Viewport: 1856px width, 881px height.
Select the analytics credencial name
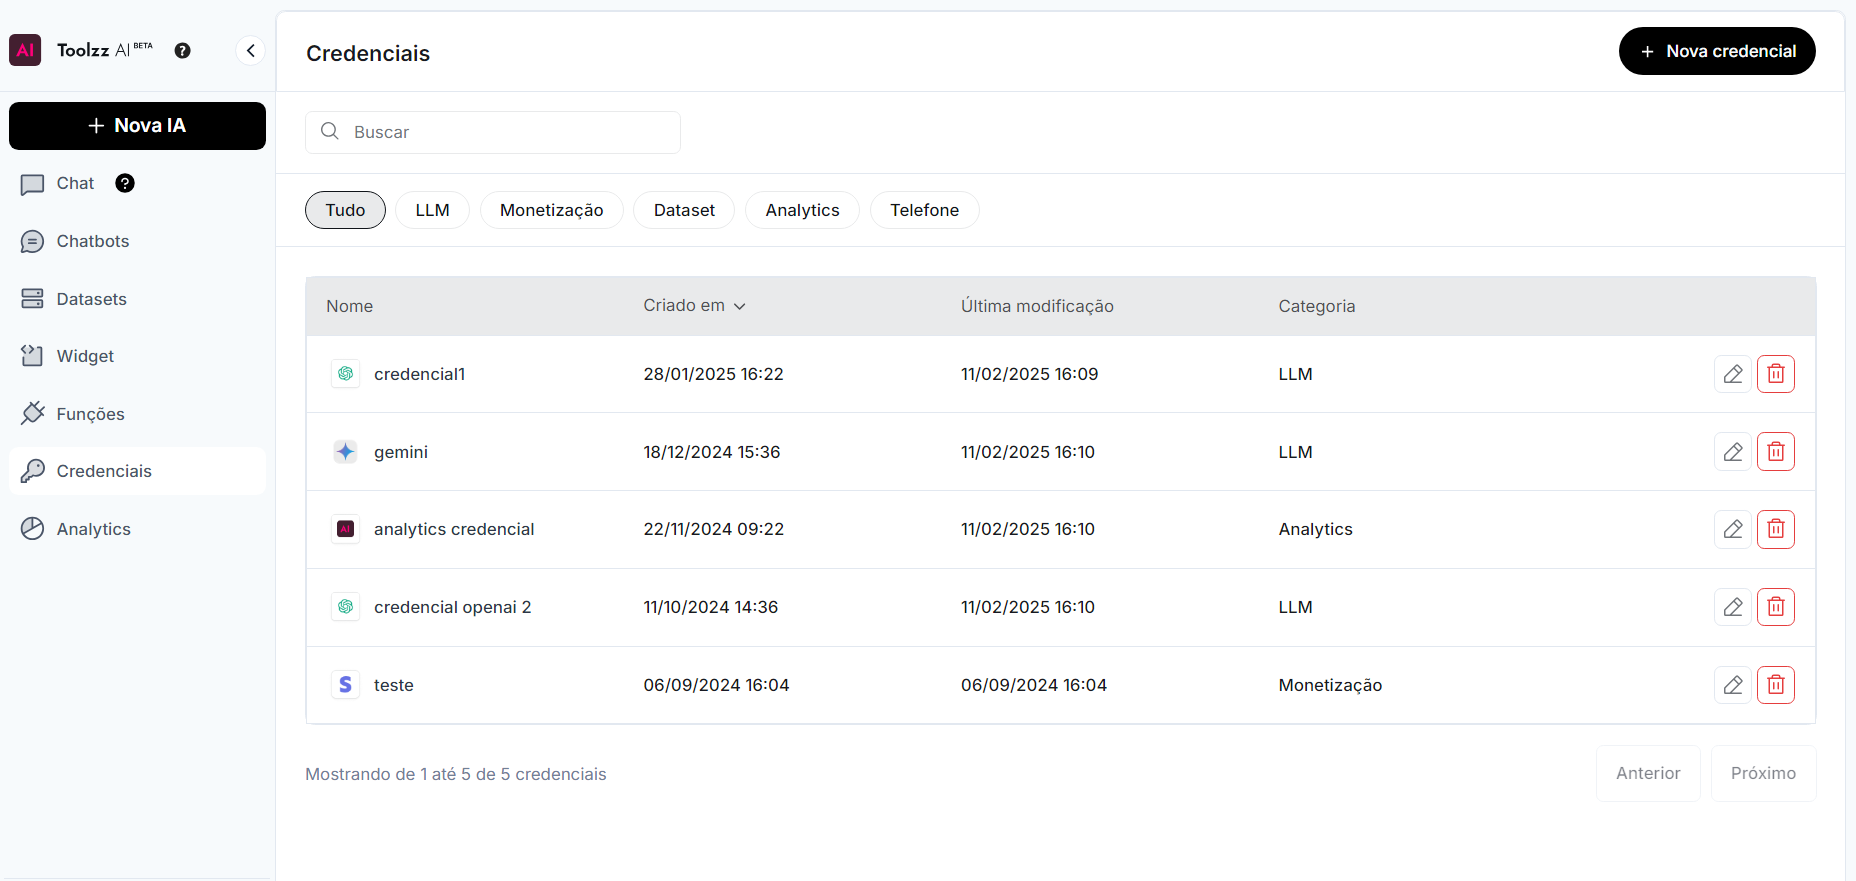(454, 529)
